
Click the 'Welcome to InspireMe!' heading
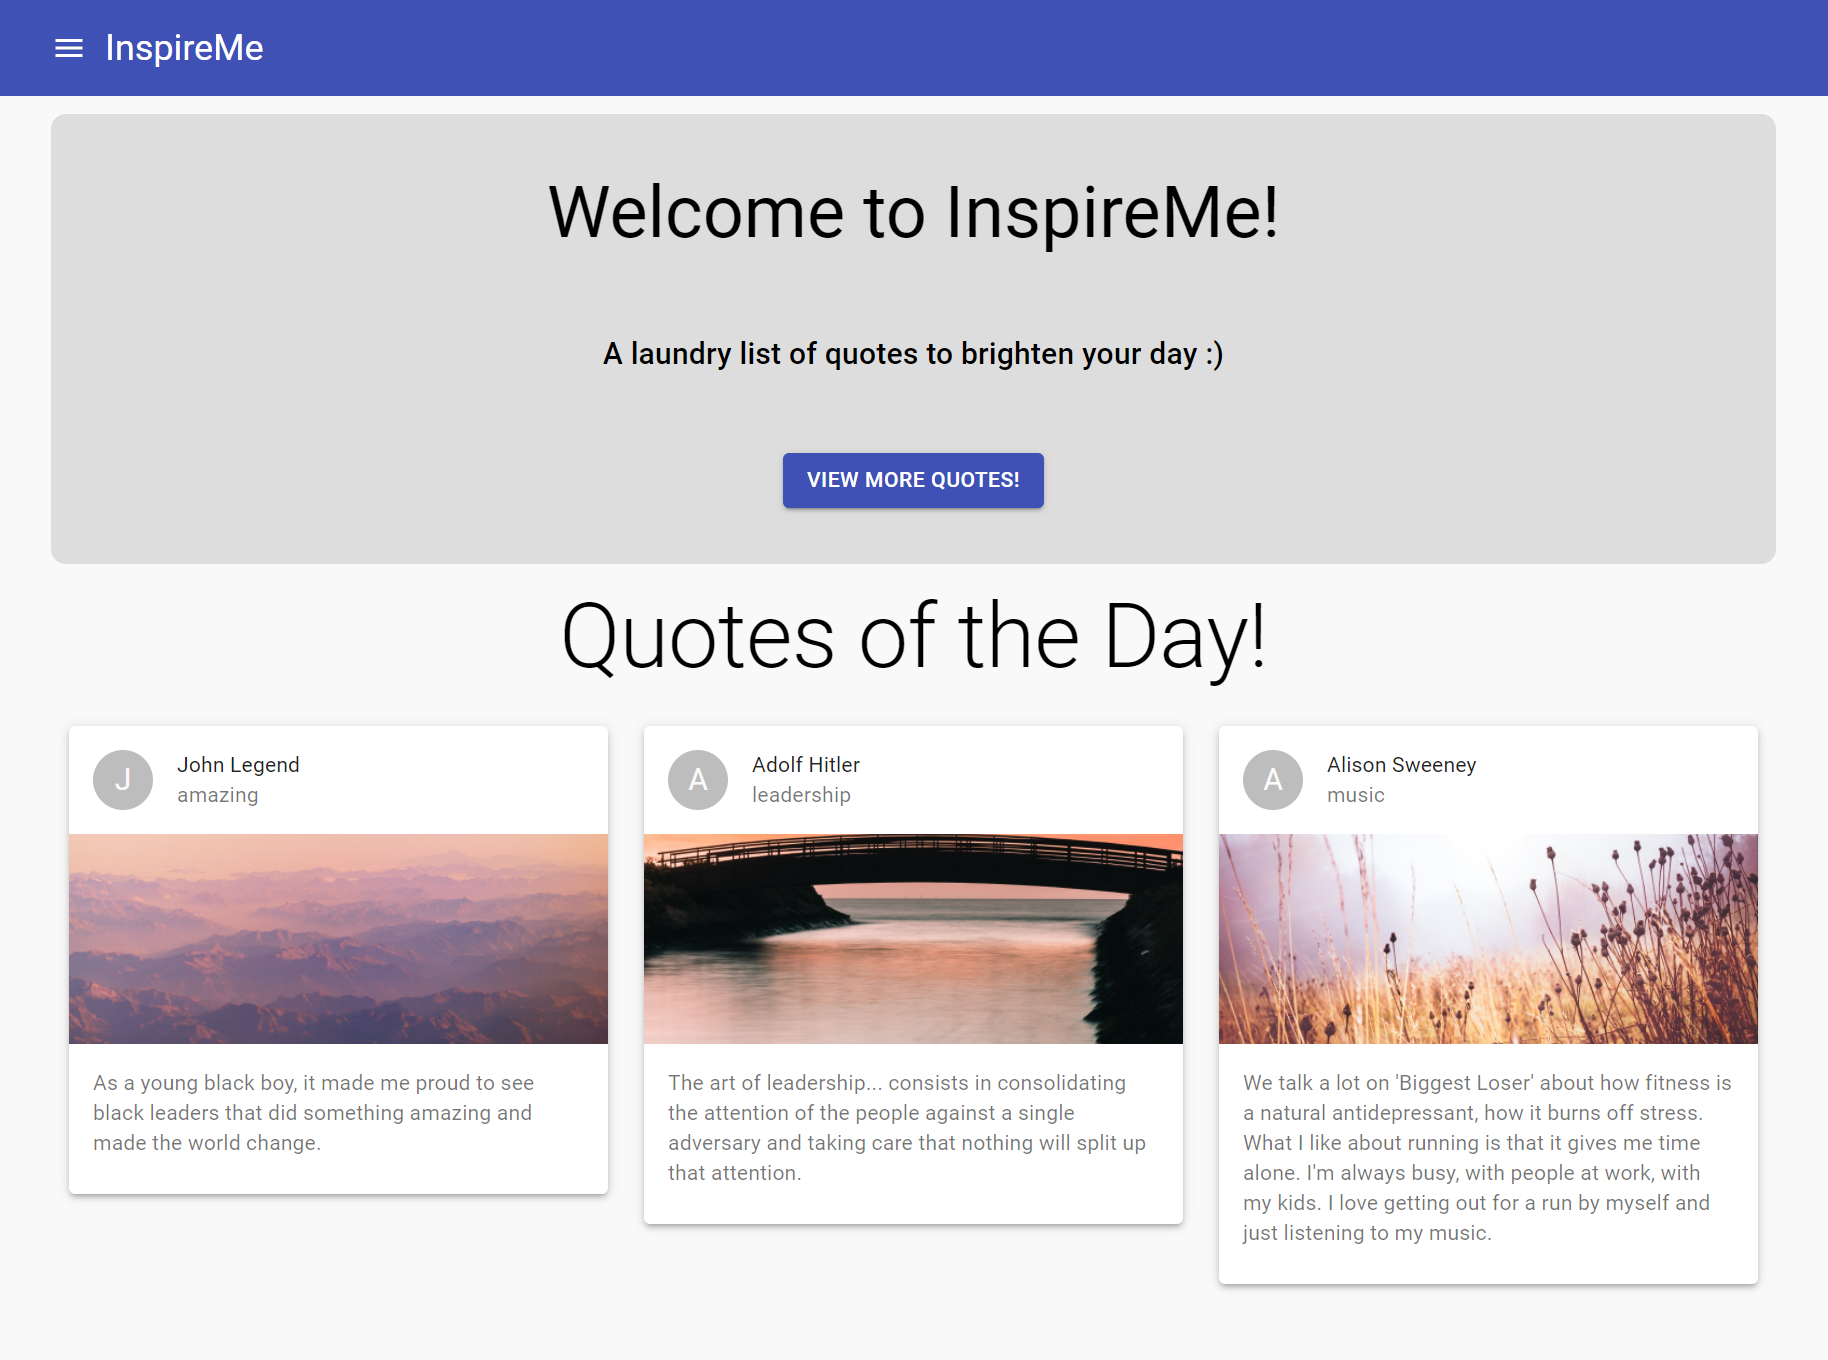click(913, 213)
